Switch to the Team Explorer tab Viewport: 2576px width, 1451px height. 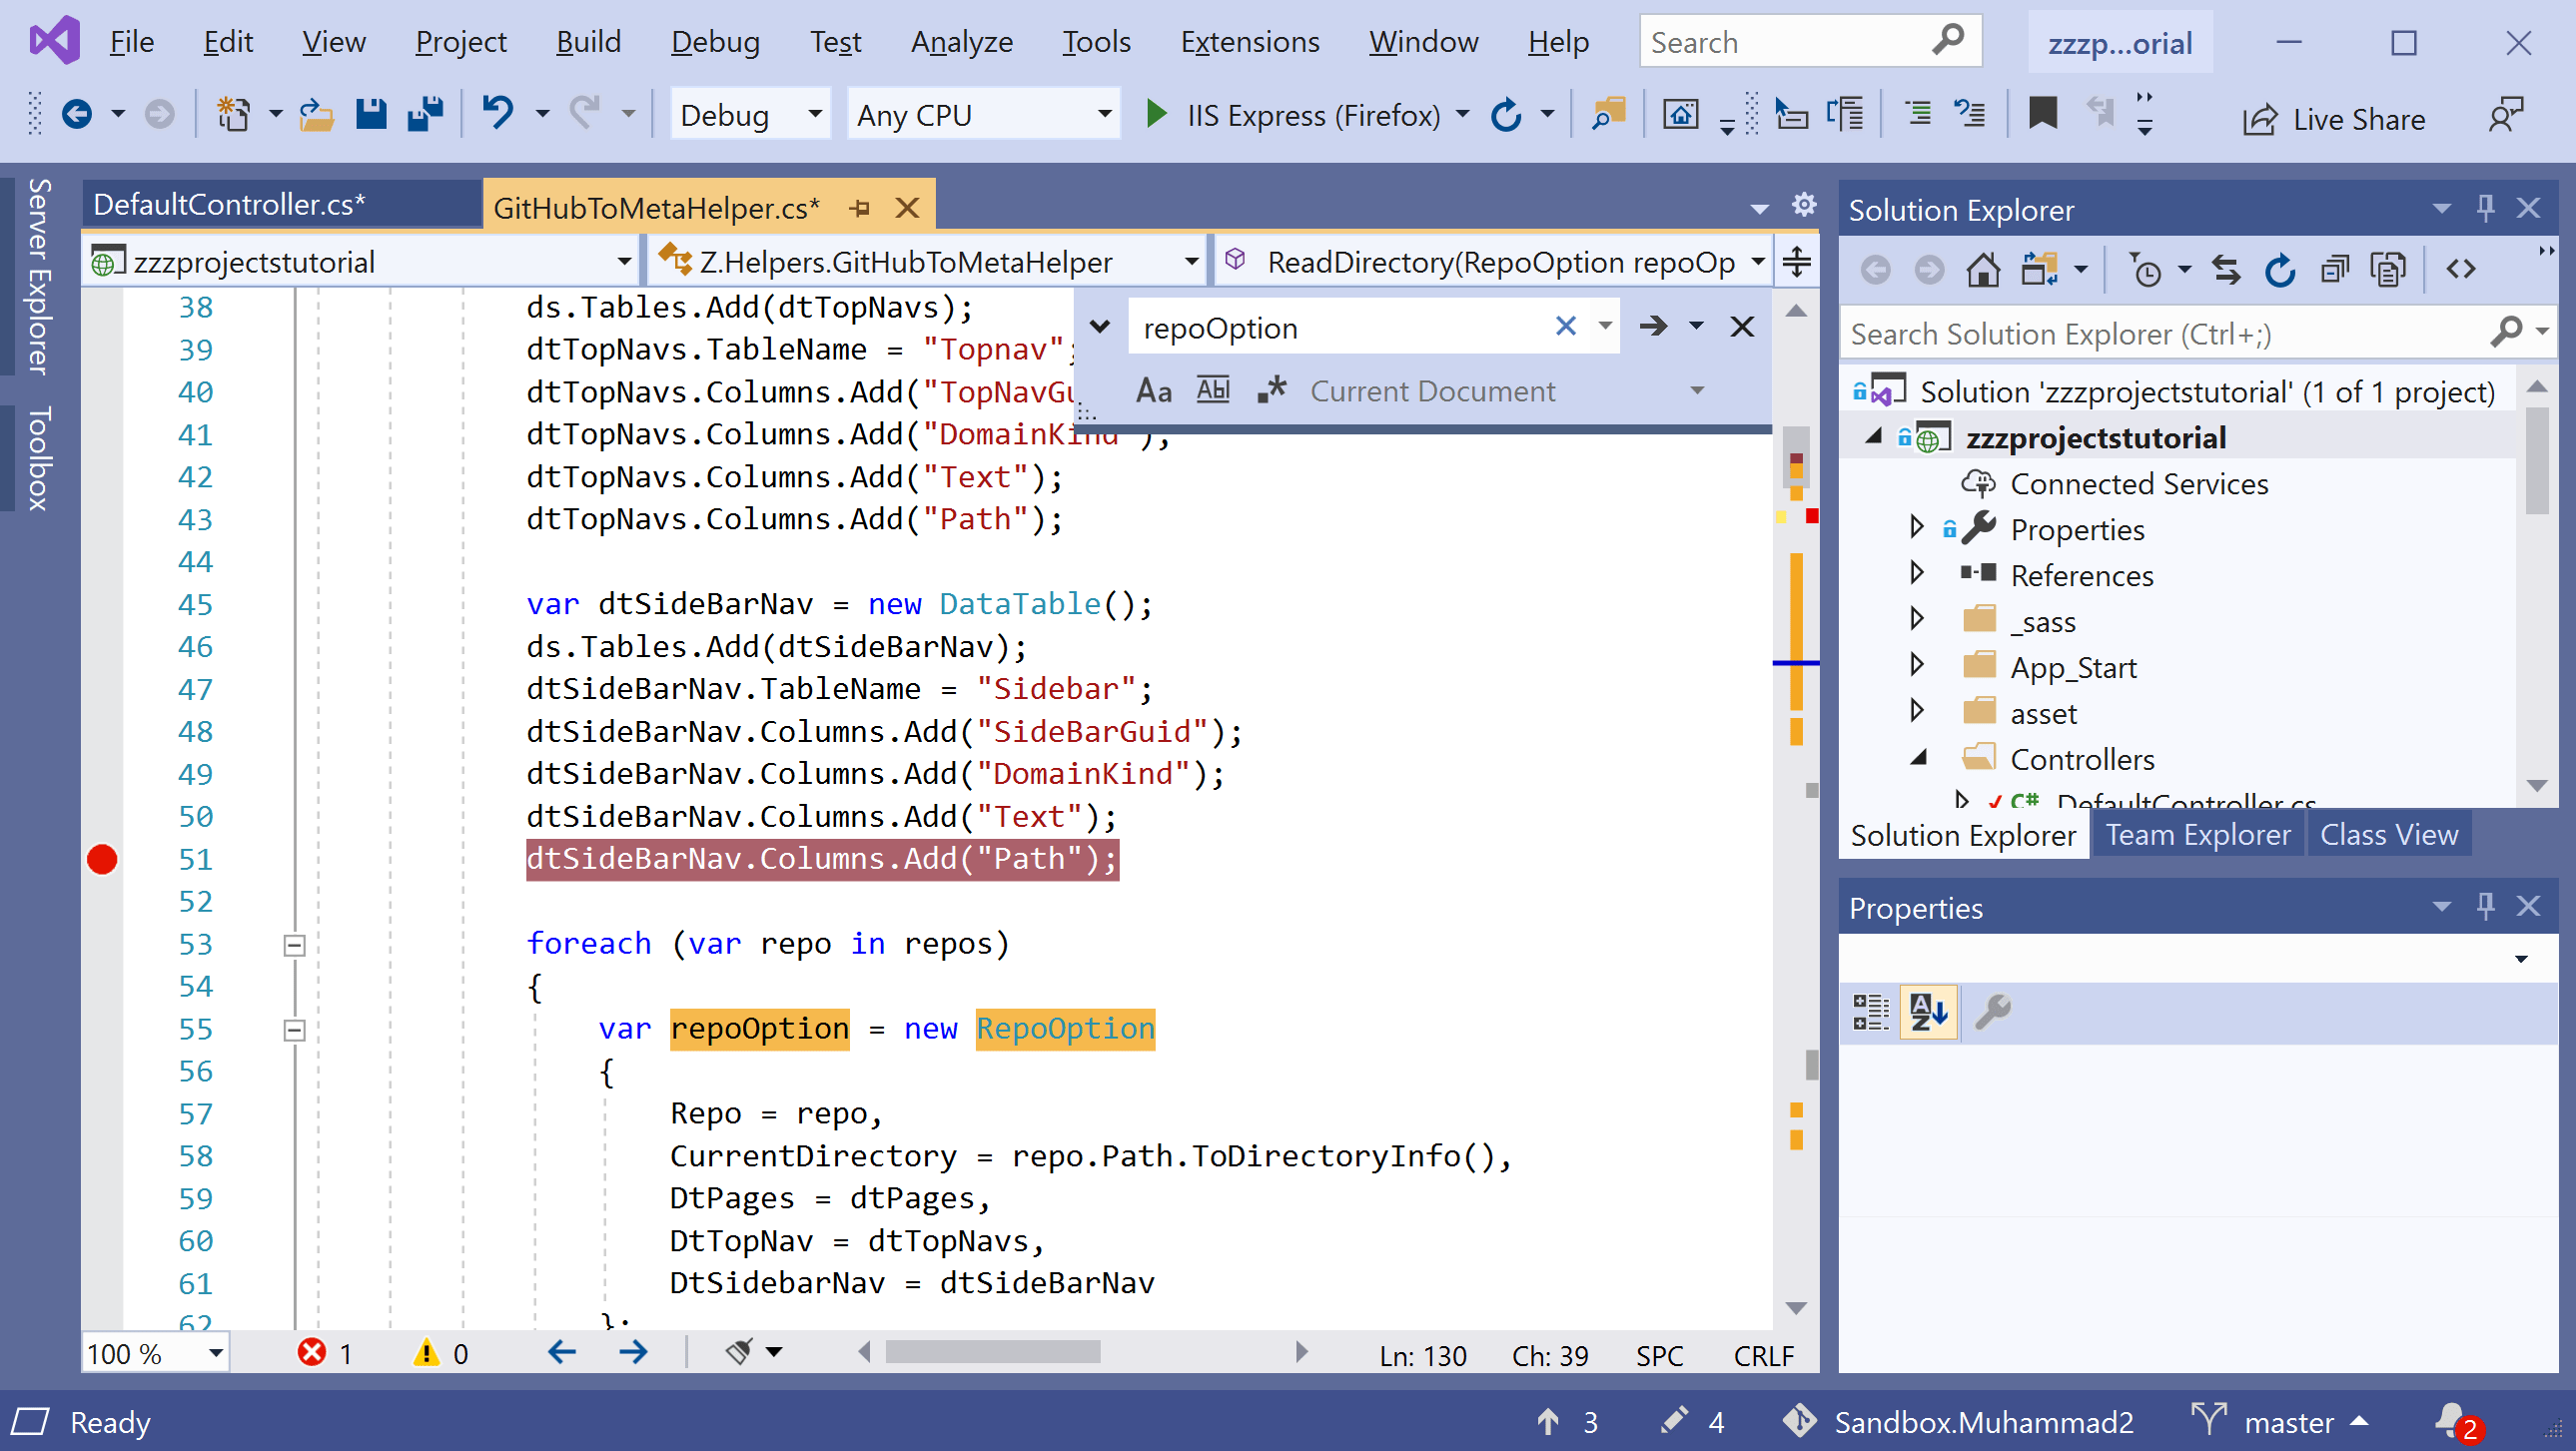[2197, 833]
